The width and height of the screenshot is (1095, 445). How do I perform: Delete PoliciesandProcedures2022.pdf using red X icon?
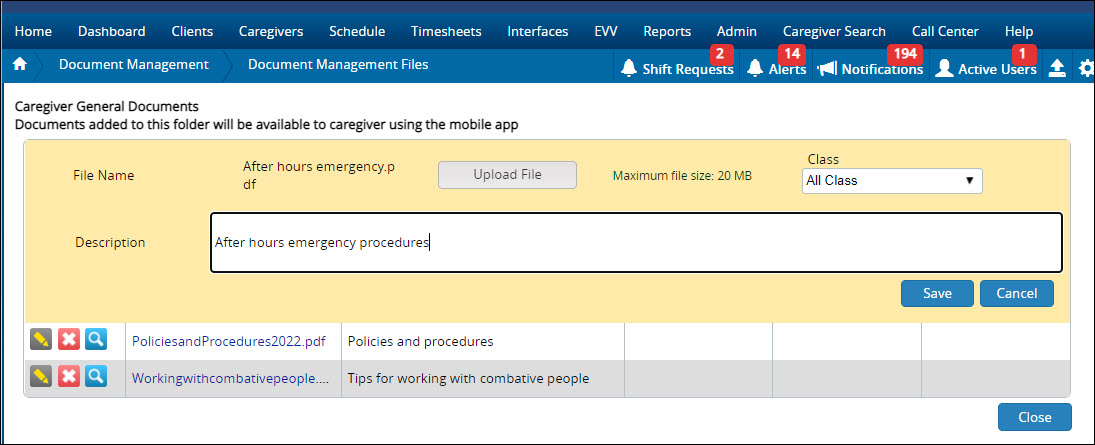68,340
